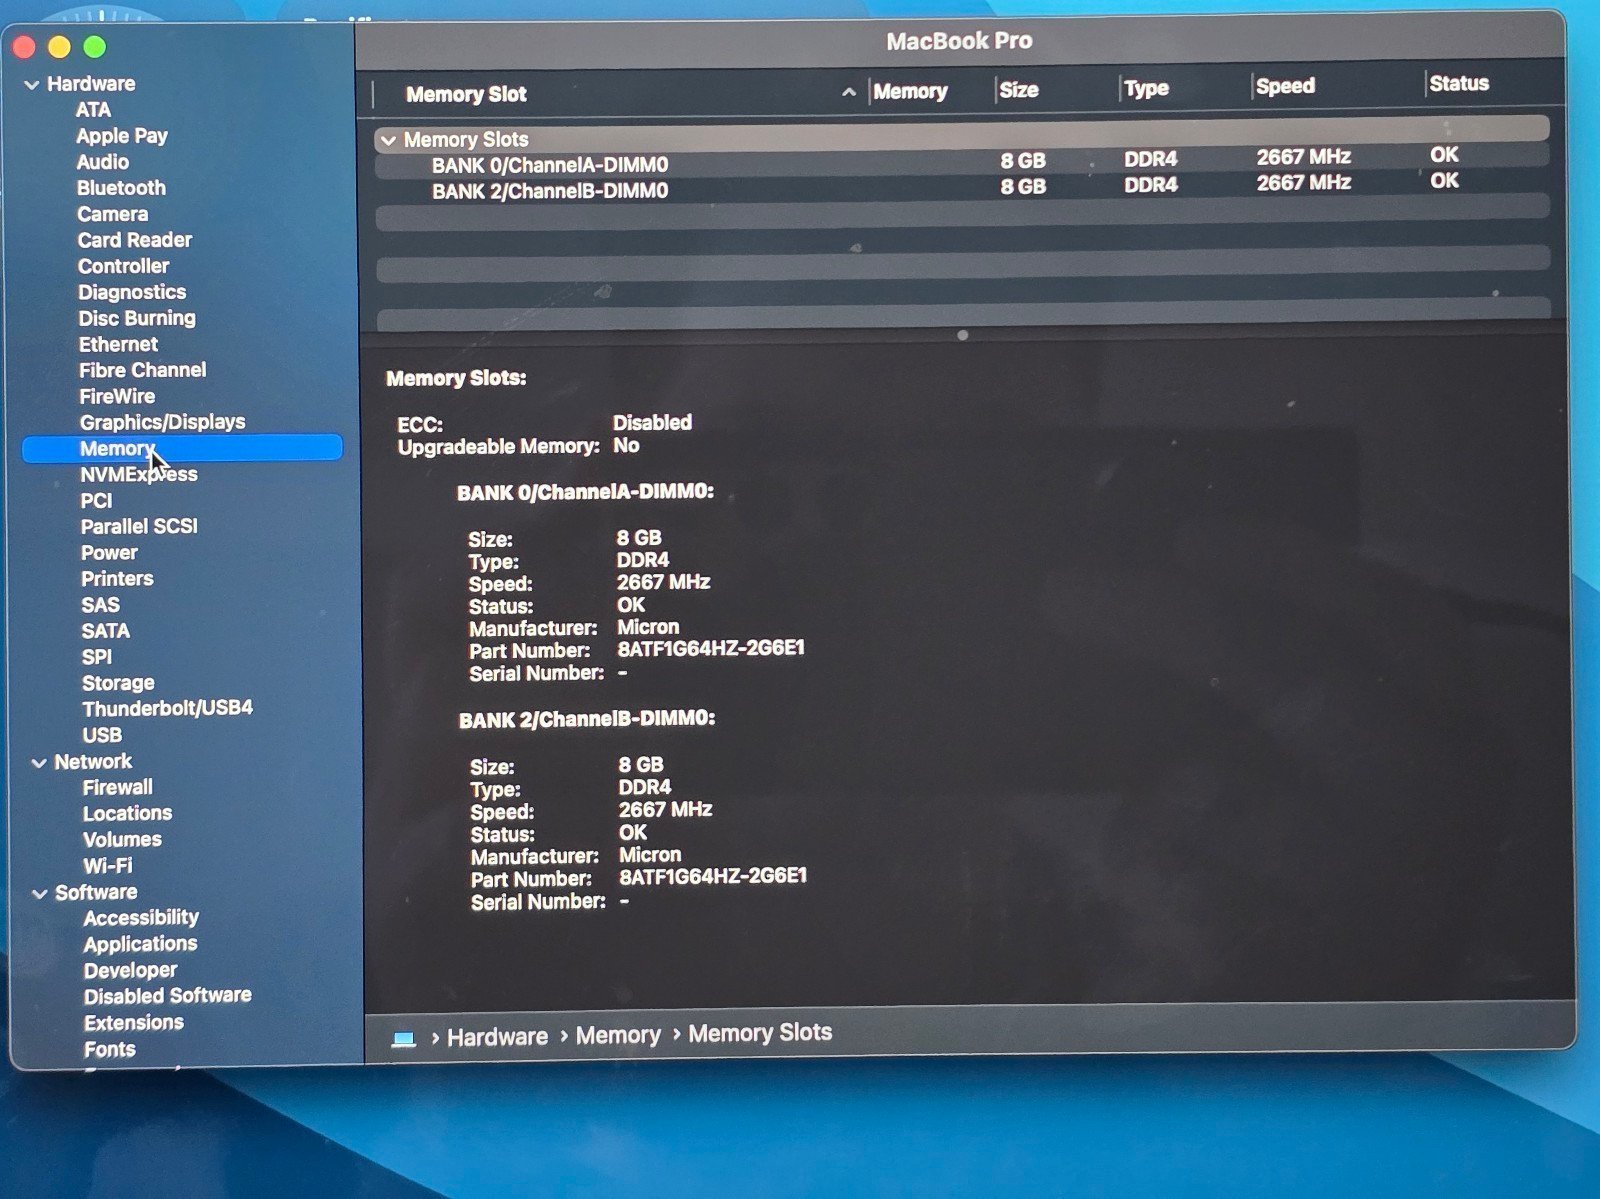This screenshot has width=1600, height=1199.
Task: Select Accessibility under Software
Action: [x=141, y=917]
